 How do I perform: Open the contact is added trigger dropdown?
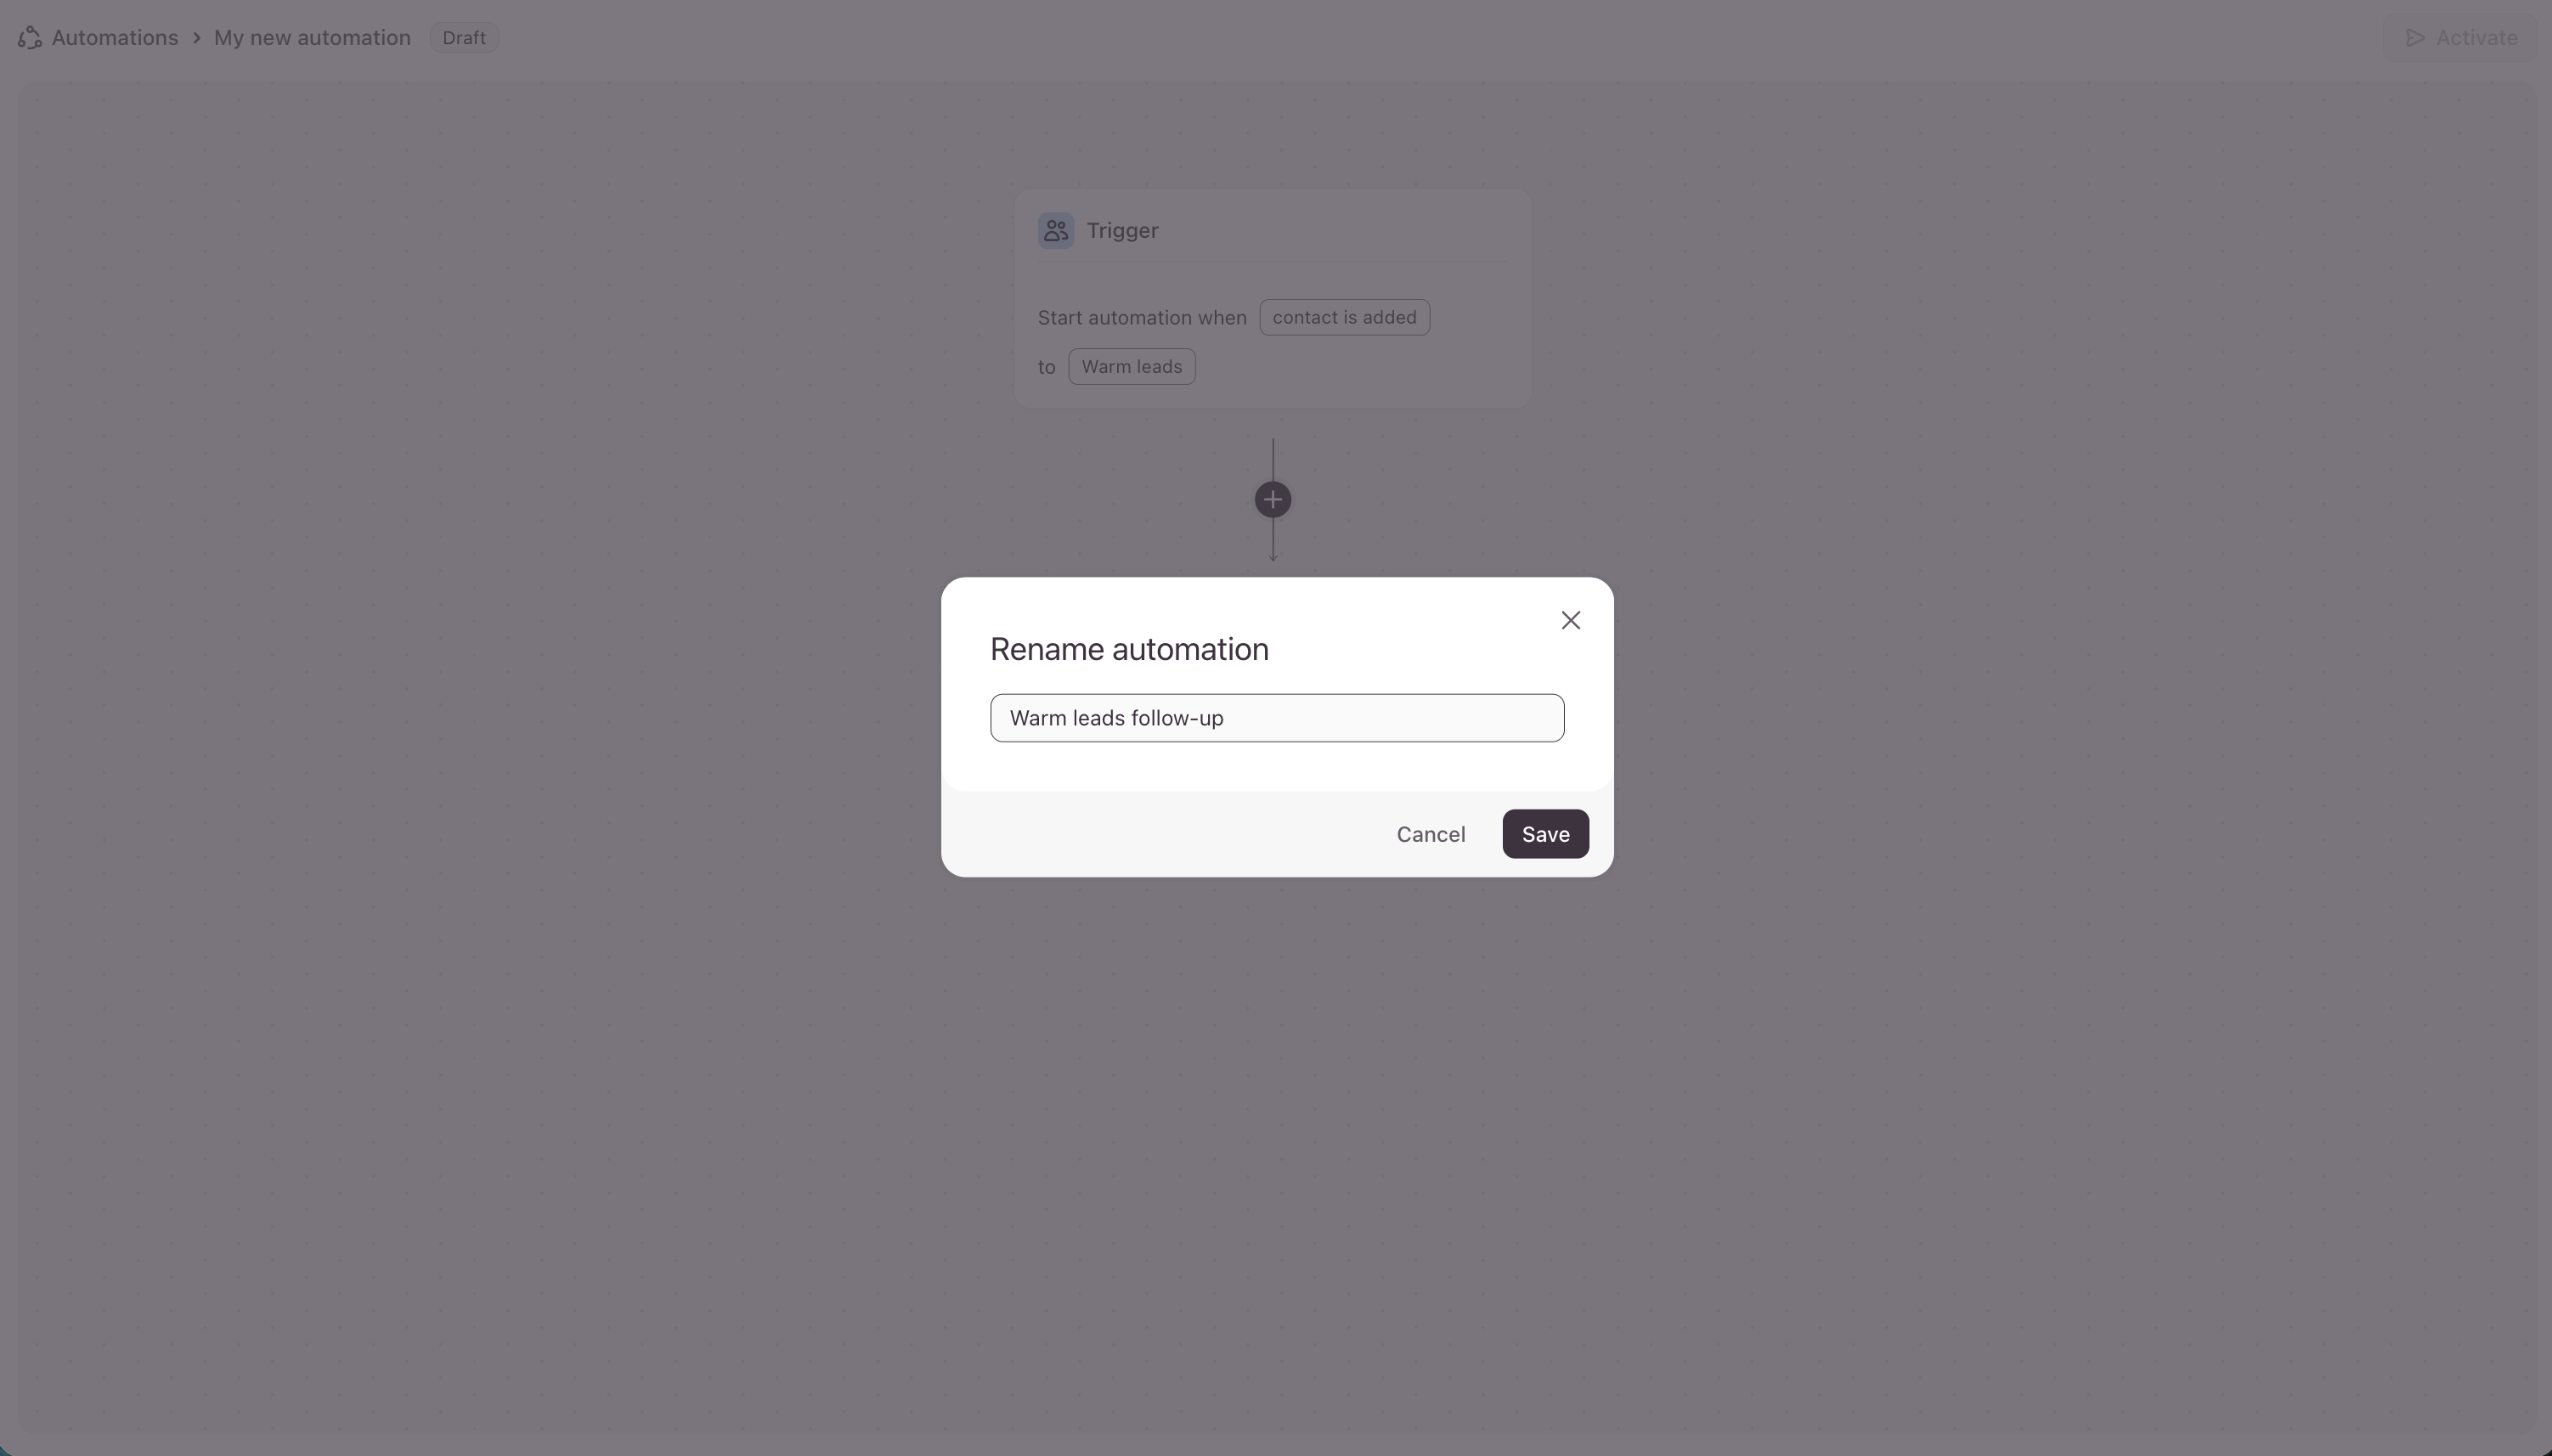pos(1345,318)
